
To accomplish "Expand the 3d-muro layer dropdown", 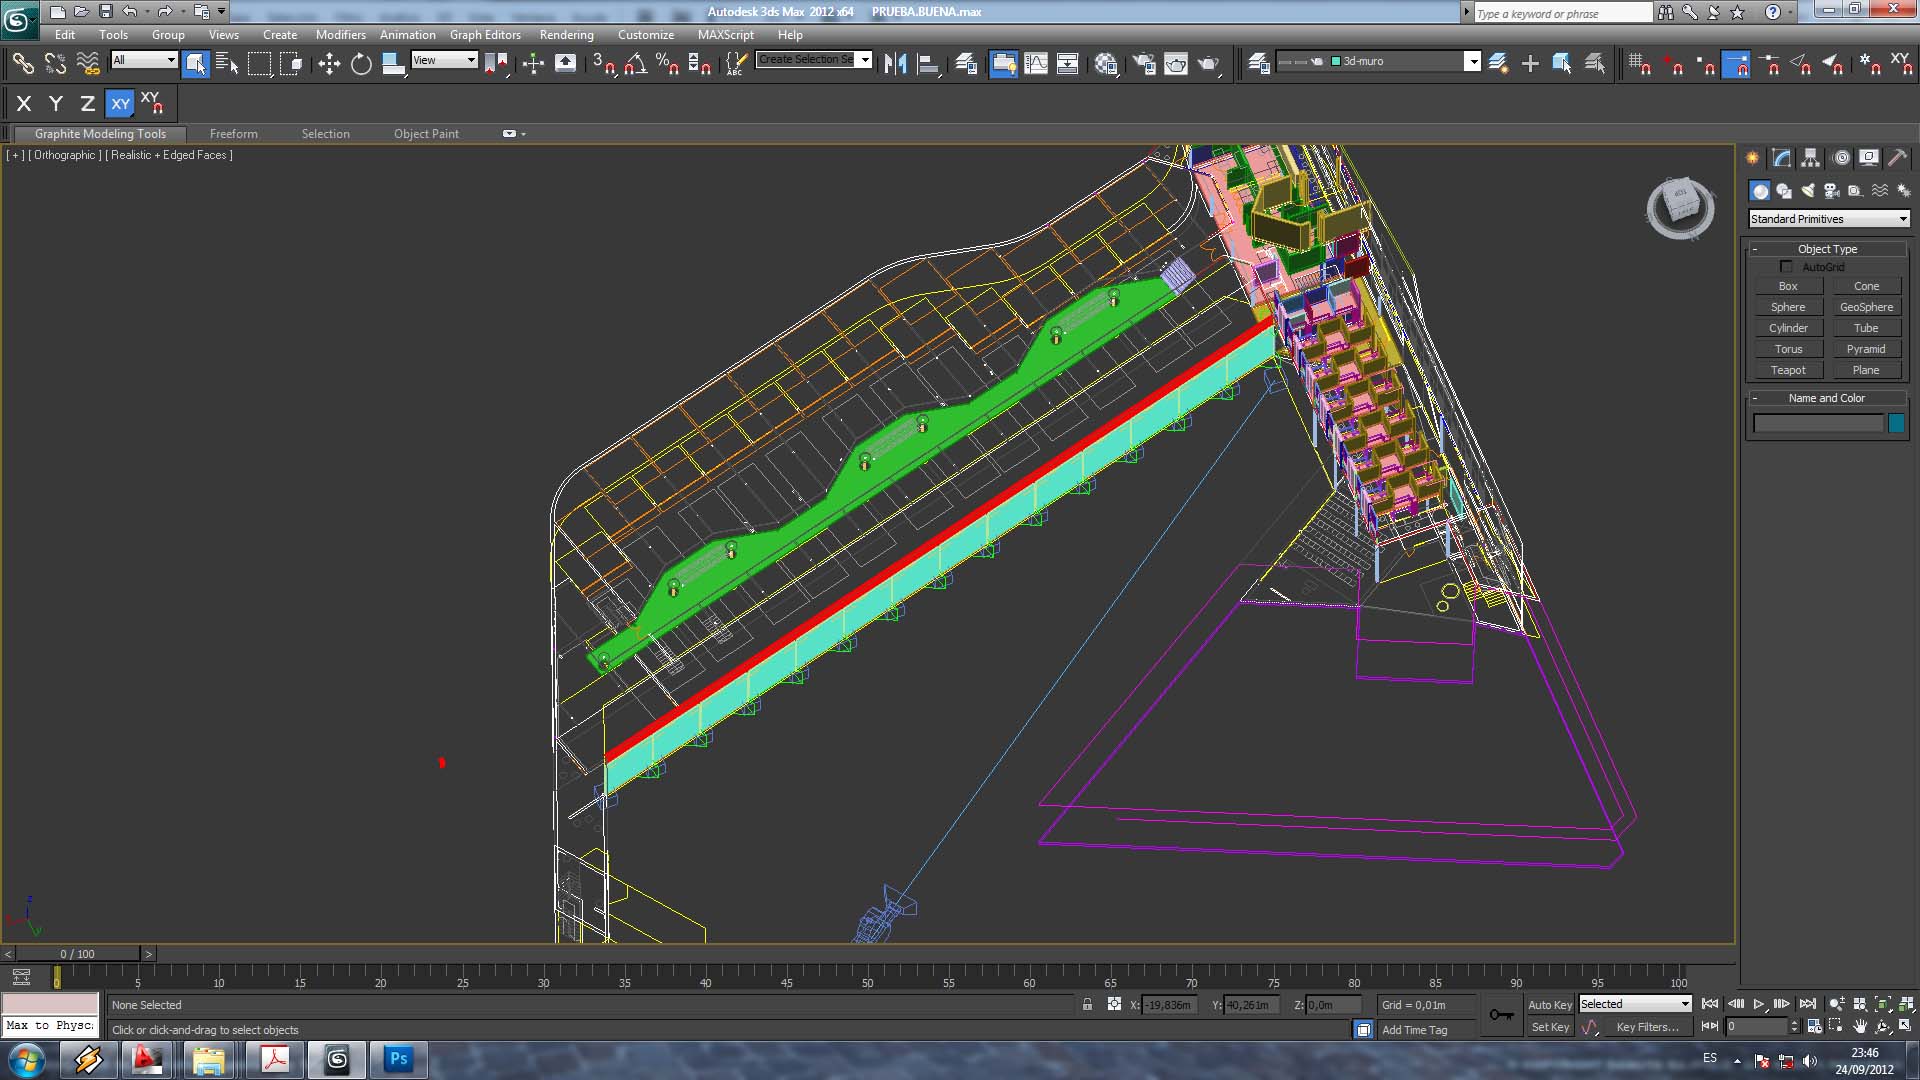I will click(1472, 62).
